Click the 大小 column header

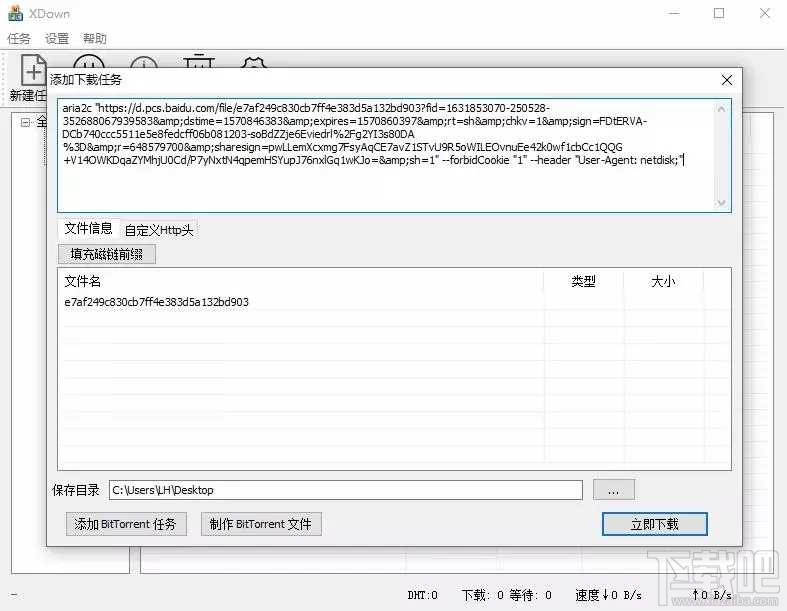[x=663, y=281]
